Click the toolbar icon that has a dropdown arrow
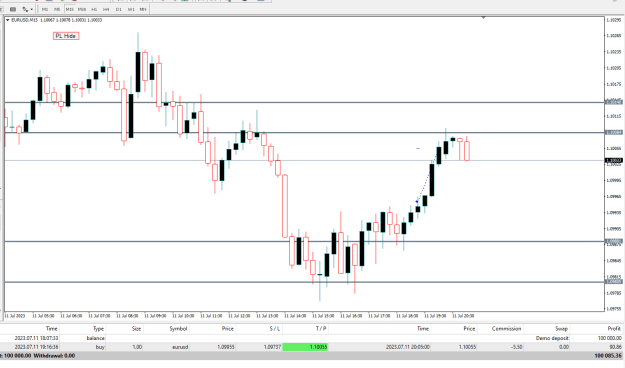 tap(25, 9)
